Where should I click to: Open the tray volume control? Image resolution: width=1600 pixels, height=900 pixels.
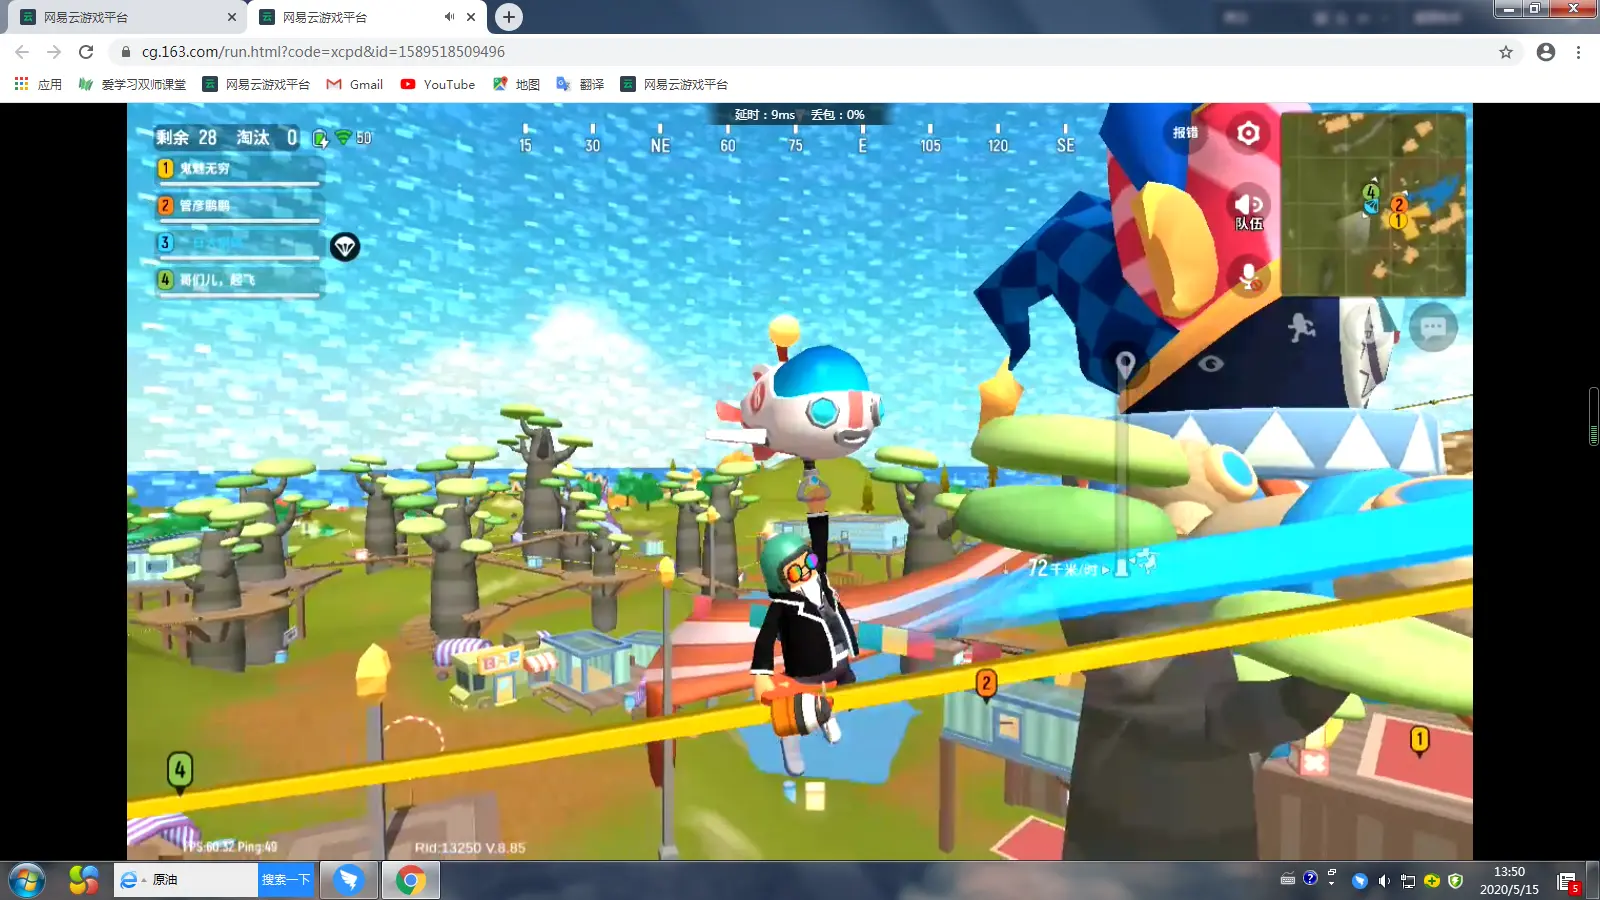[x=1384, y=881]
